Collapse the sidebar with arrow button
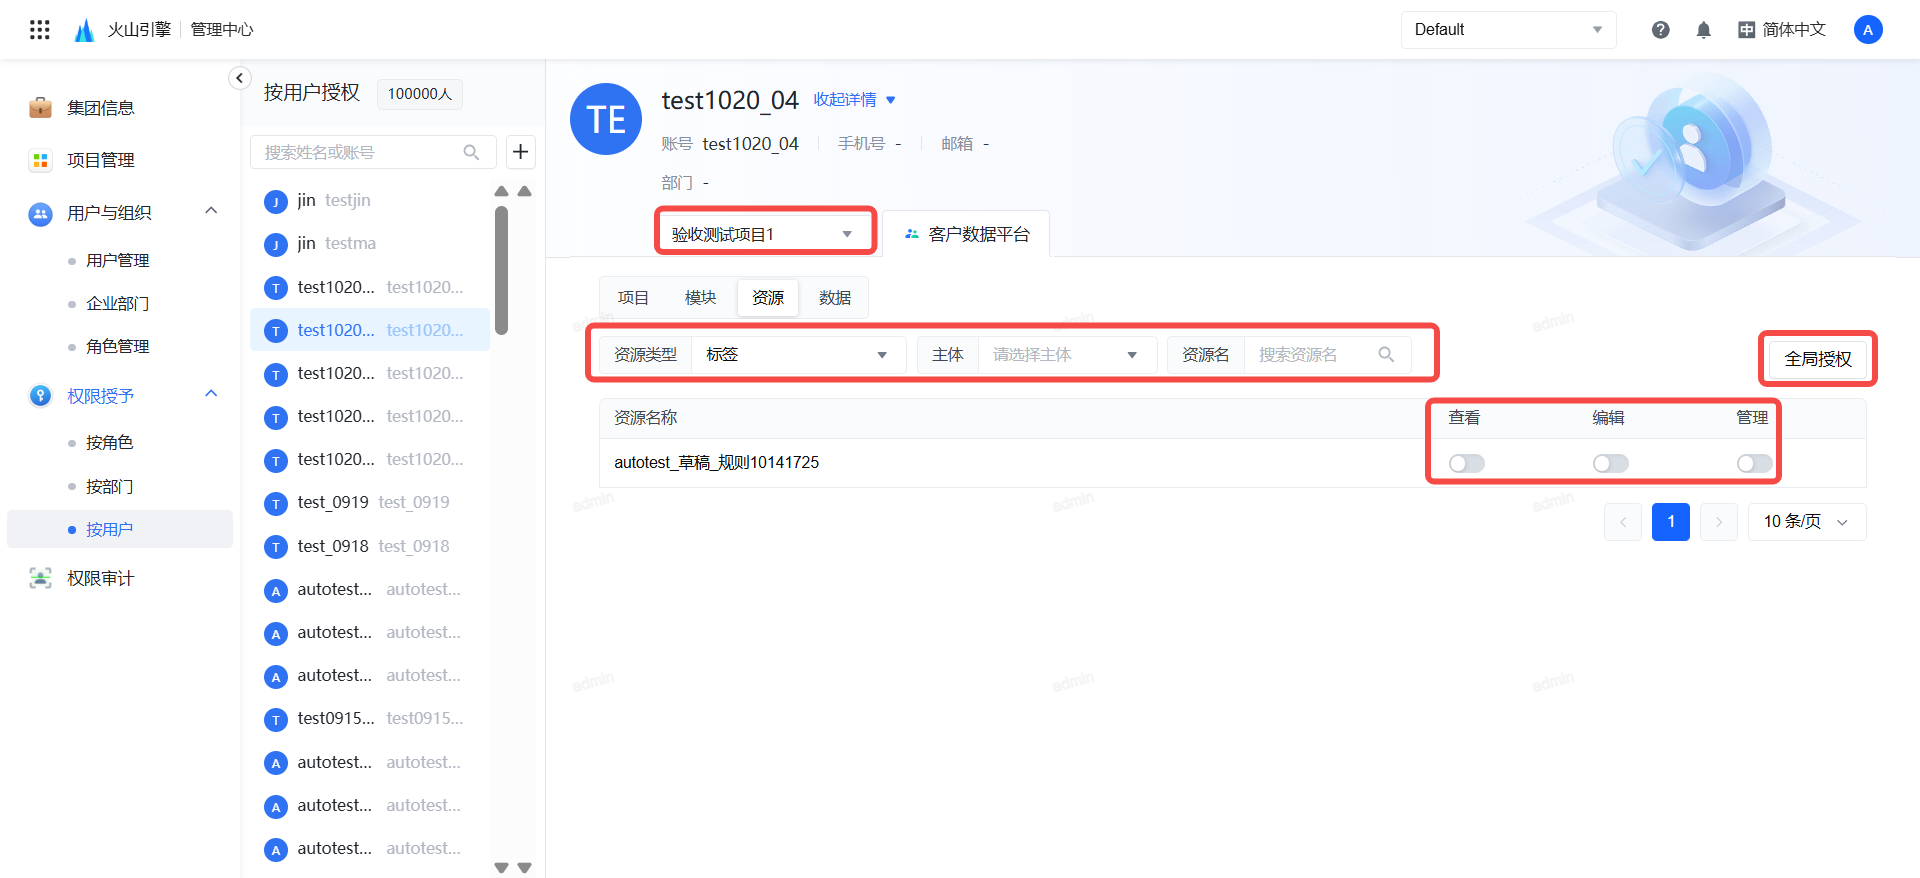This screenshot has width=1920, height=878. pos(239,78)
